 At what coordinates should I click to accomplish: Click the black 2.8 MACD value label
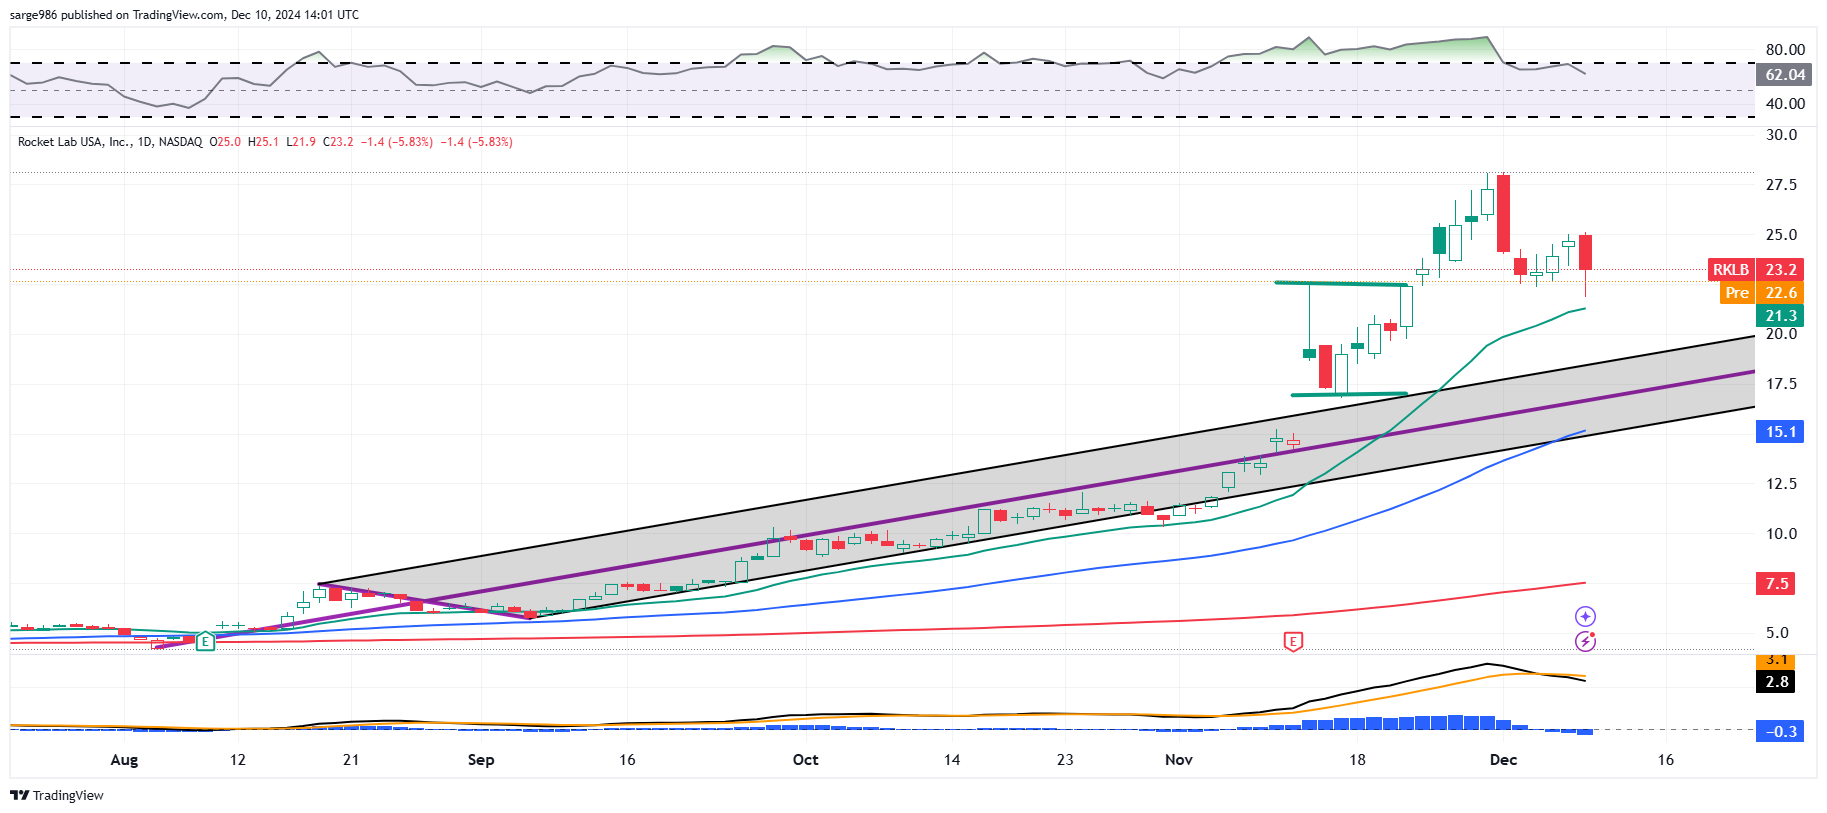(x=1776, y=682)
